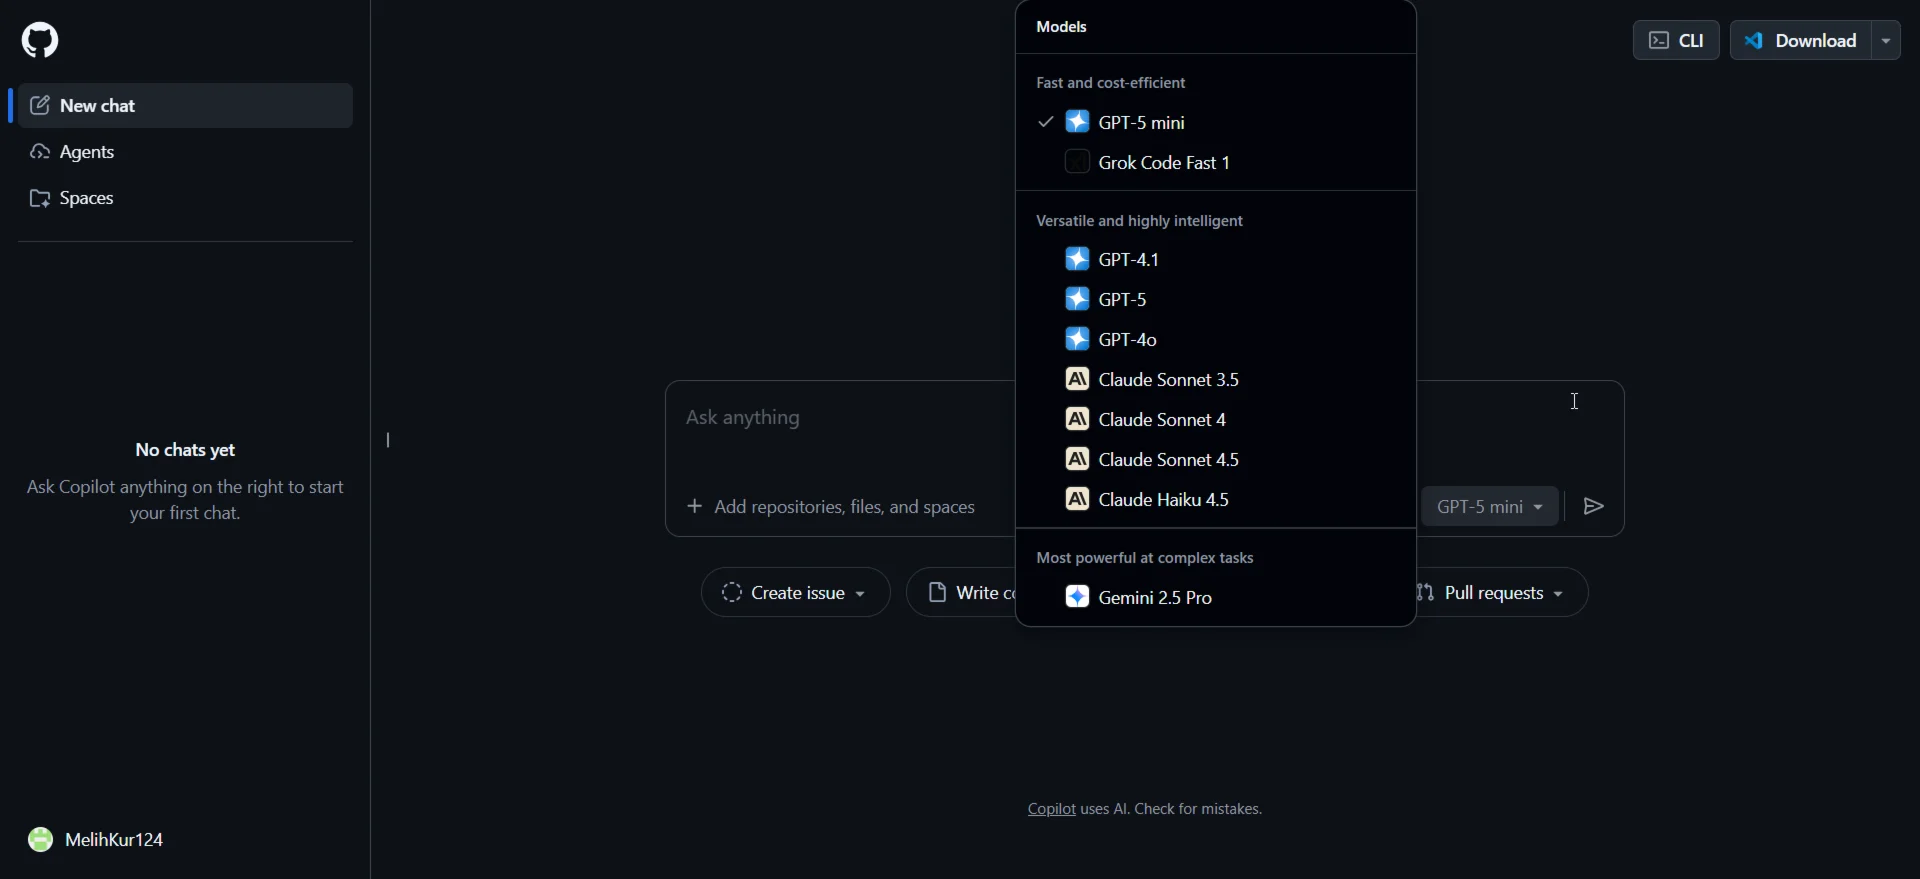Click the checkmark beside GPT-5 mini
This screenshot has width=1920, height=879.
click(1045, 122)
